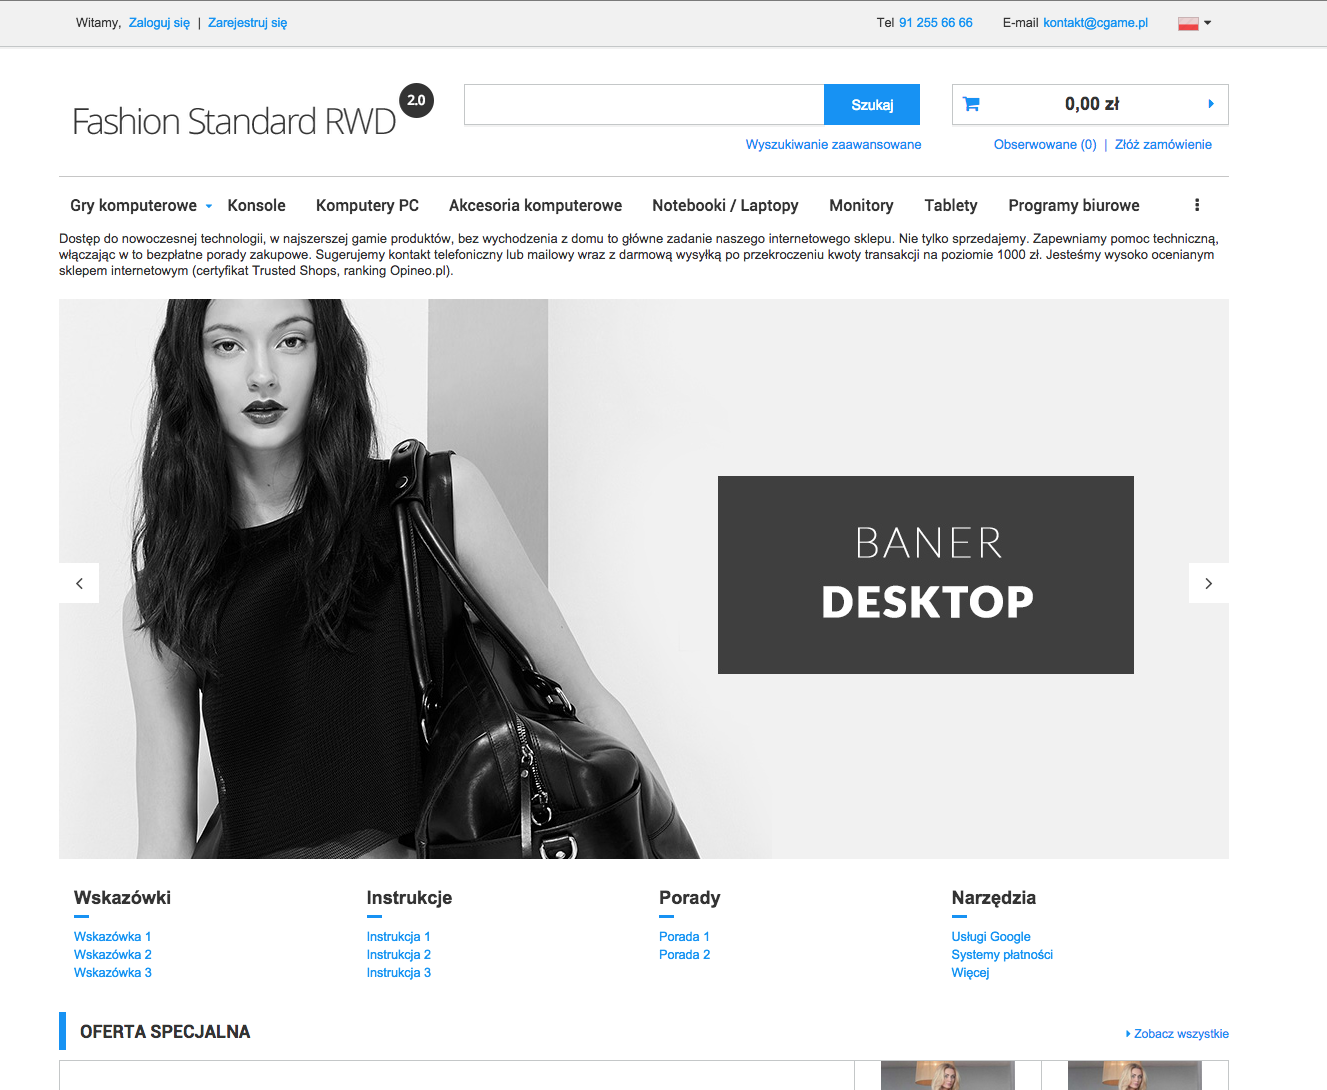Click the shopping cart icon

[971, 104]
